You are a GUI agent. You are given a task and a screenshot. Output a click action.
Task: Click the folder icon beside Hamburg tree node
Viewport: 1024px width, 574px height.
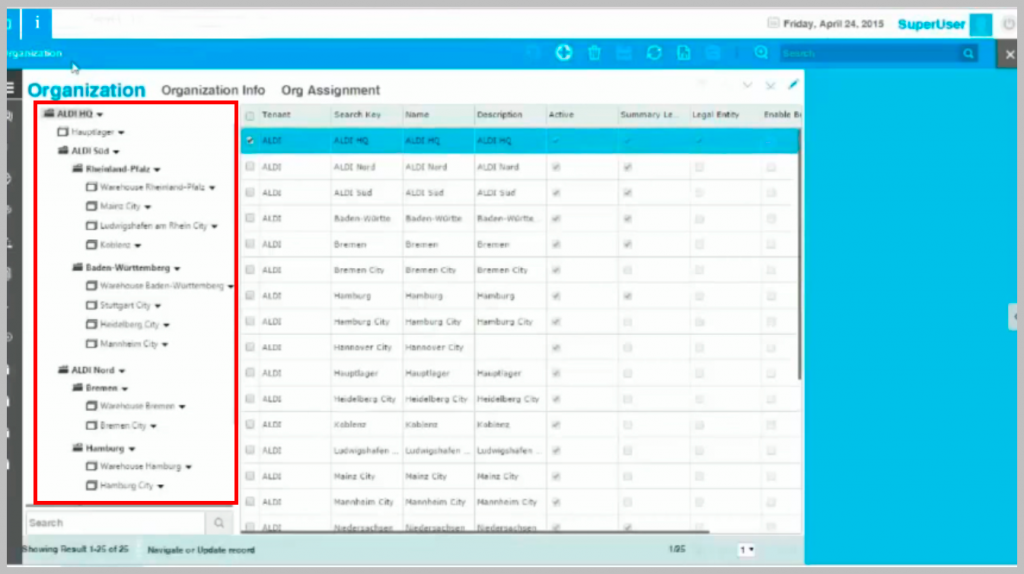pyautogui.click(x=77, y=447)
